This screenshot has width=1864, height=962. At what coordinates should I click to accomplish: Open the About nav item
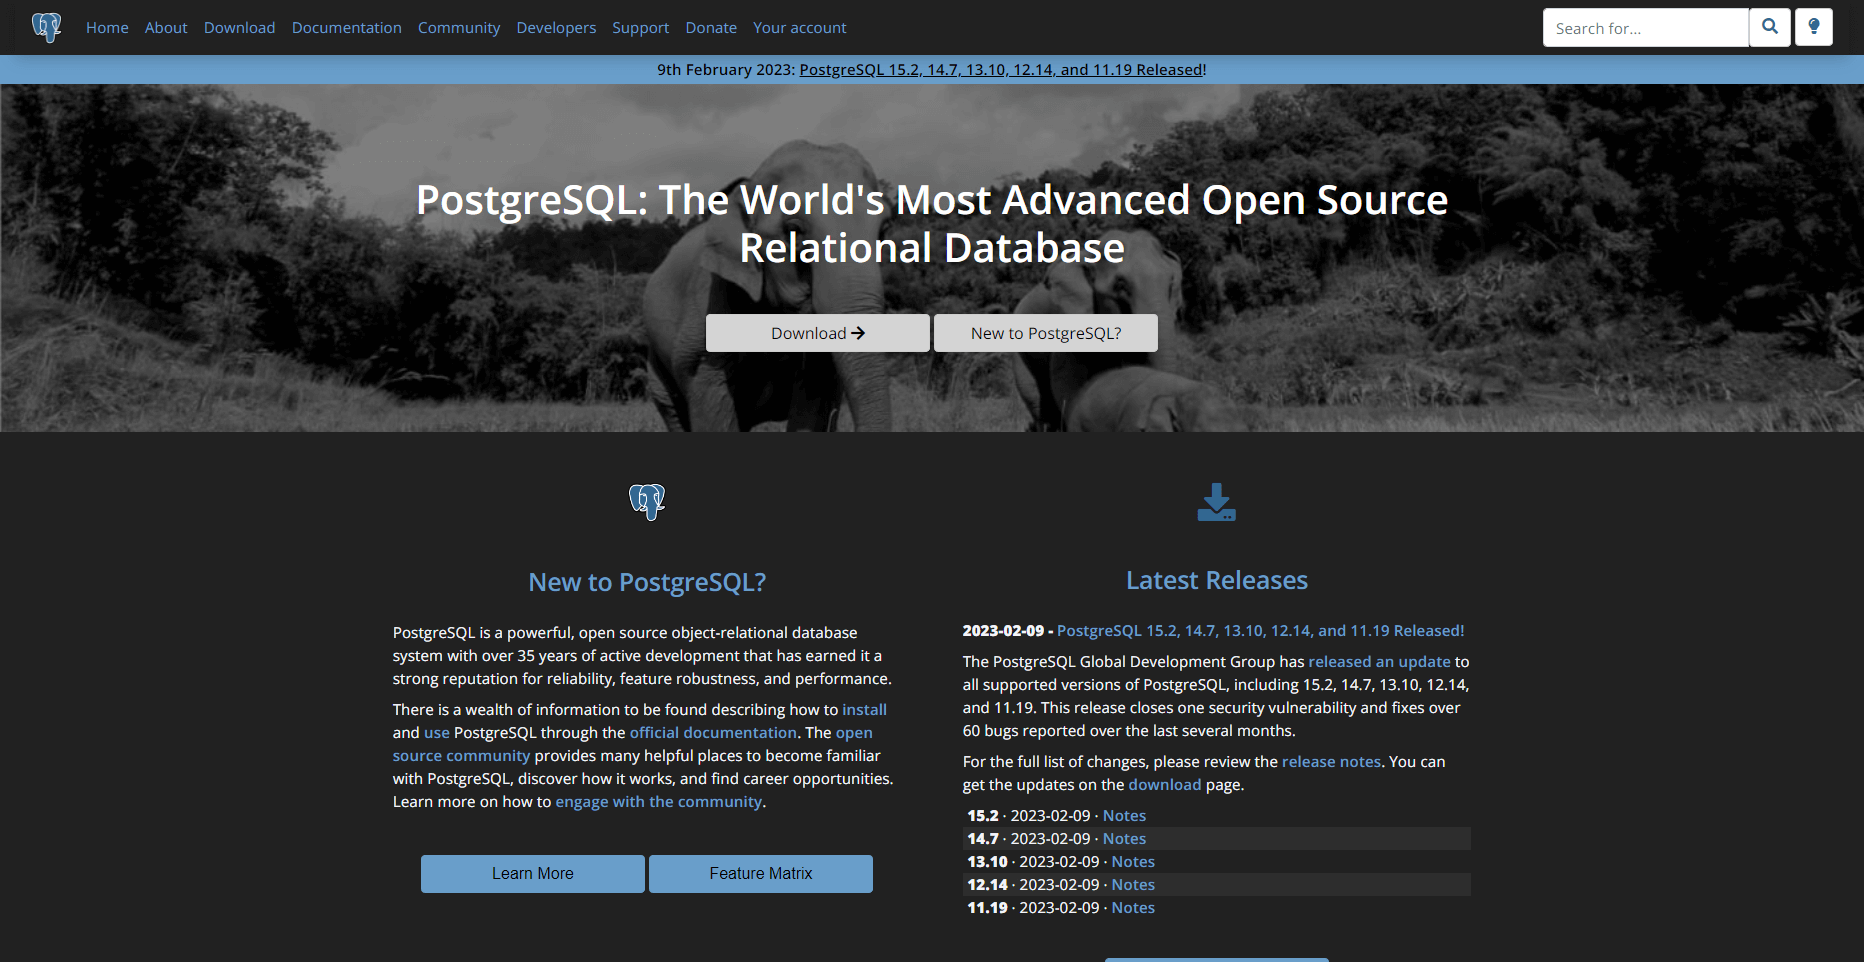(166, 28)
